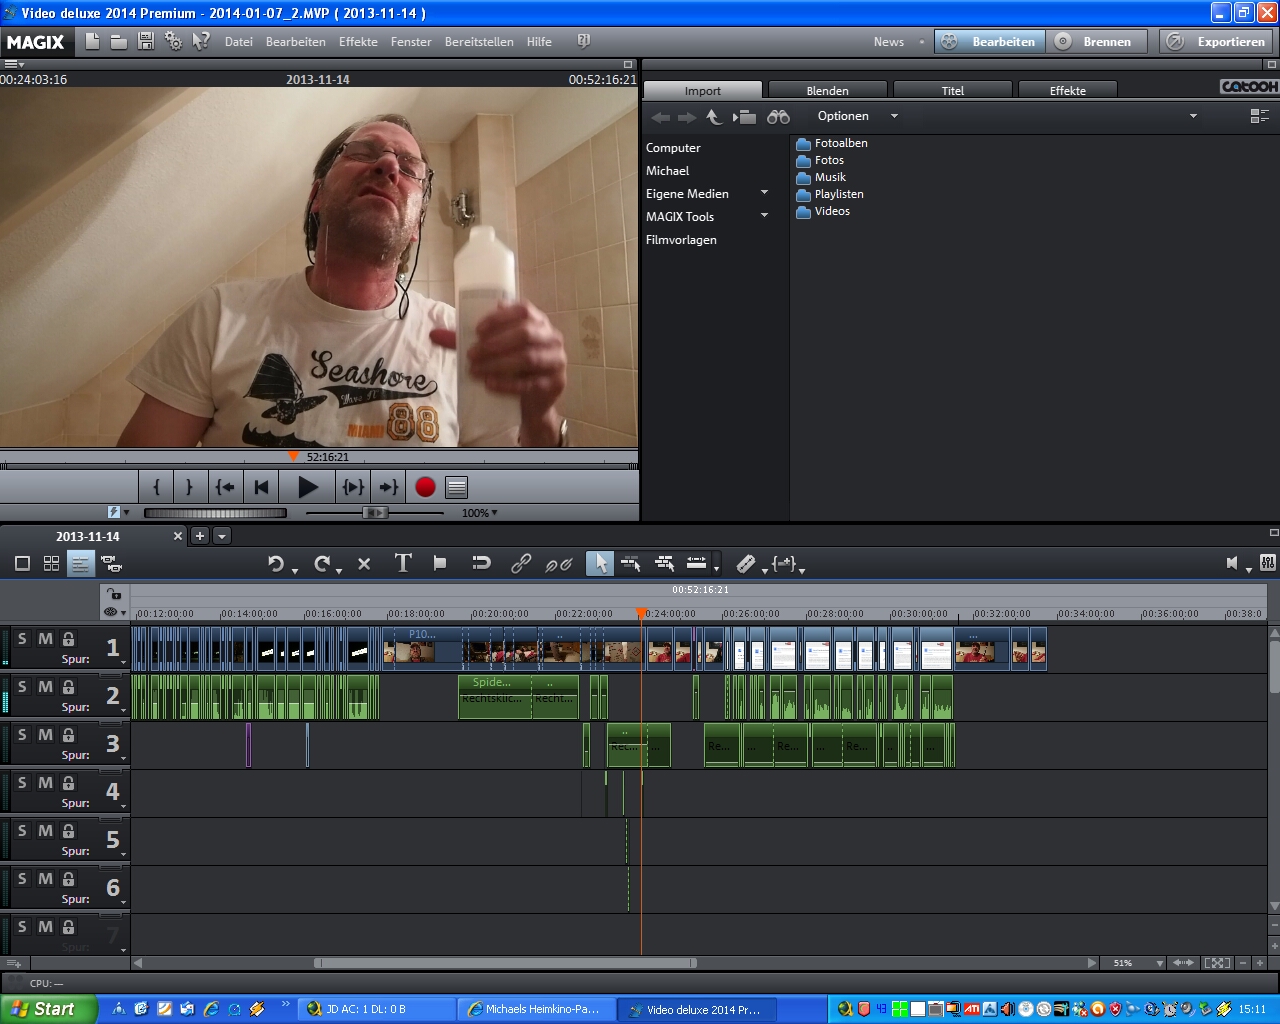The height and width of the screenshot is (1024, 1280).
Task: Mute track 2 with M button
Action: coord(45,686)
